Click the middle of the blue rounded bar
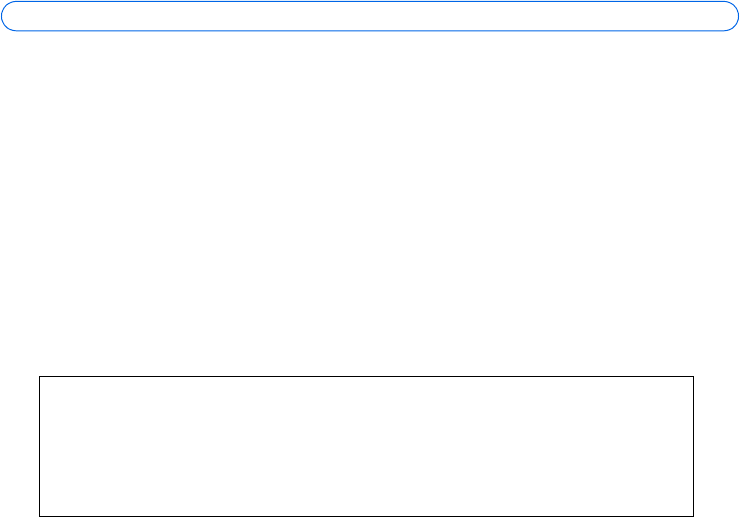 pyautogui.click(x=370, y=15)
